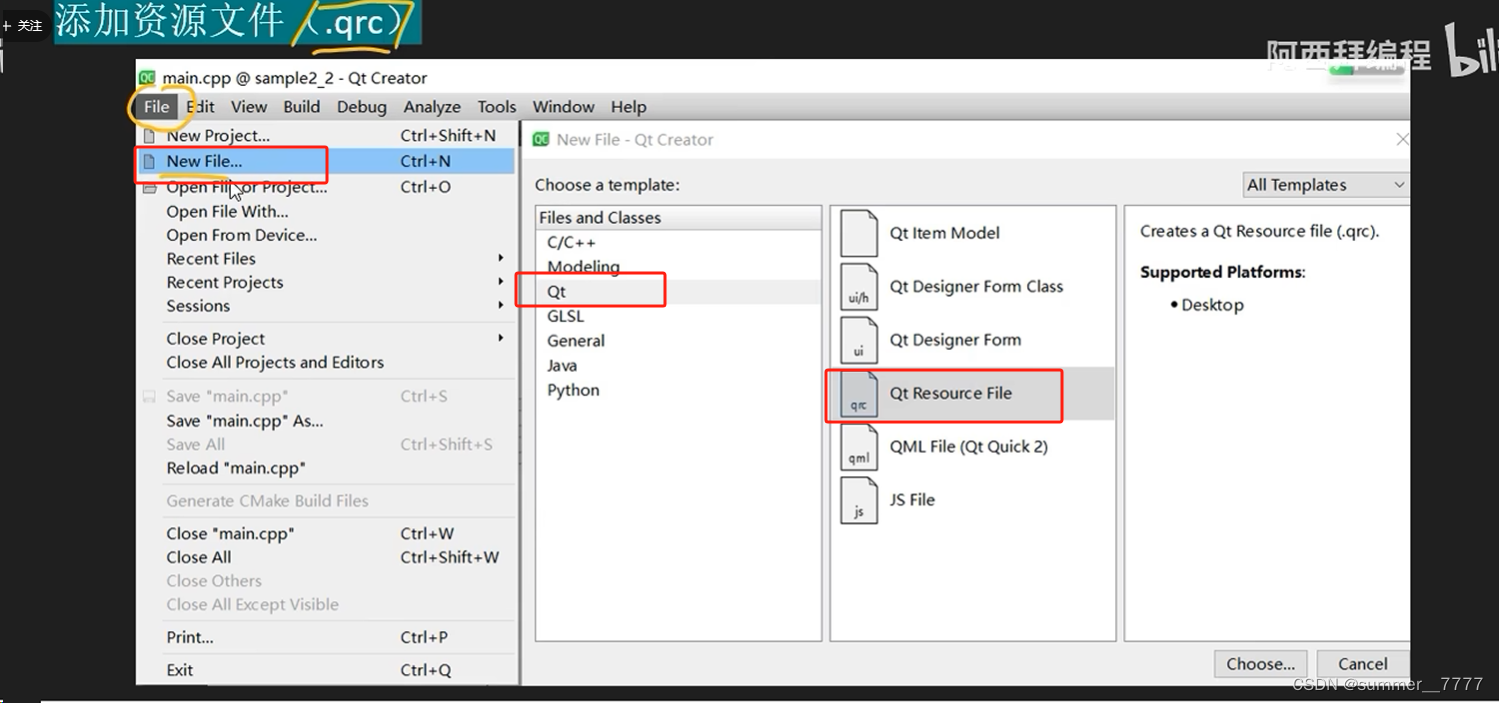
Task: Select Open From Device... entry
Action: [x=326, y=235]
